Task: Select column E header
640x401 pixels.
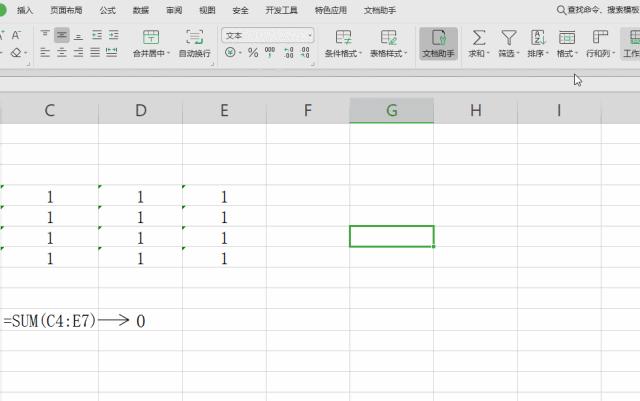Action: tap(224, 110)
